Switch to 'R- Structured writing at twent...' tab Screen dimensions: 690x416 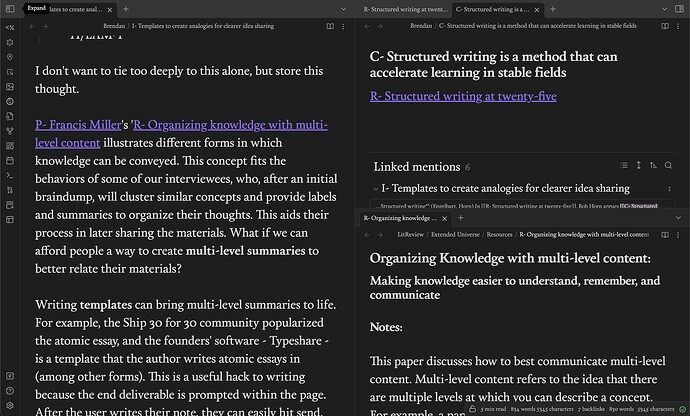tap(405, 9)
